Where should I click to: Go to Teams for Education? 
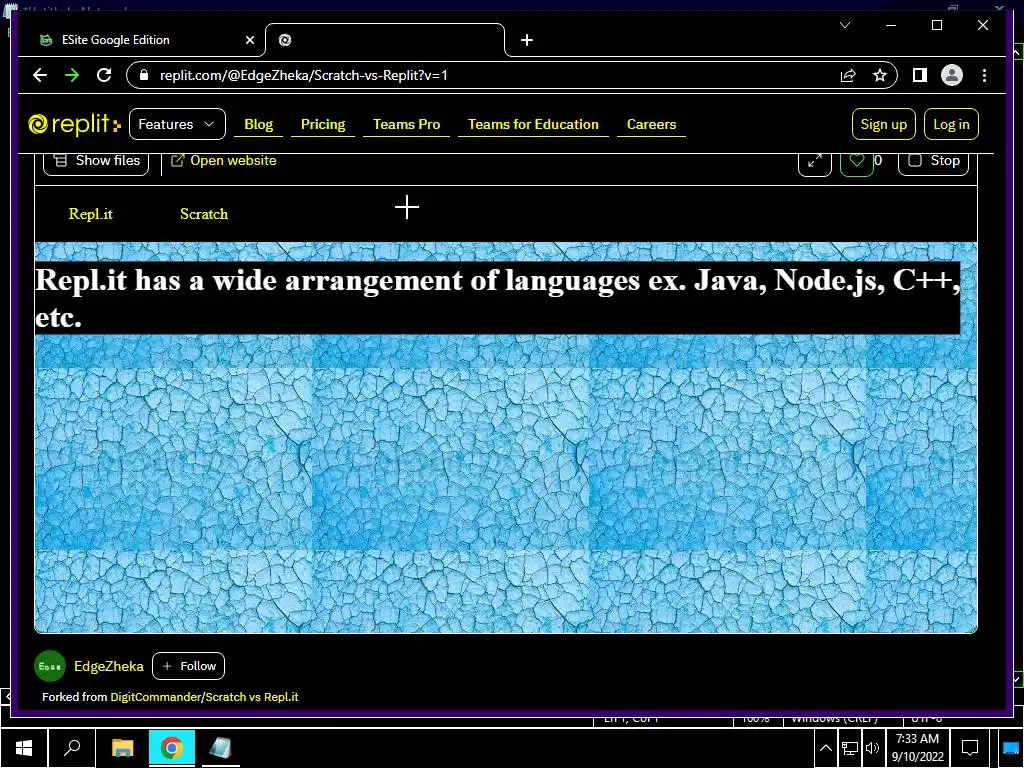[x=533, y=124]
